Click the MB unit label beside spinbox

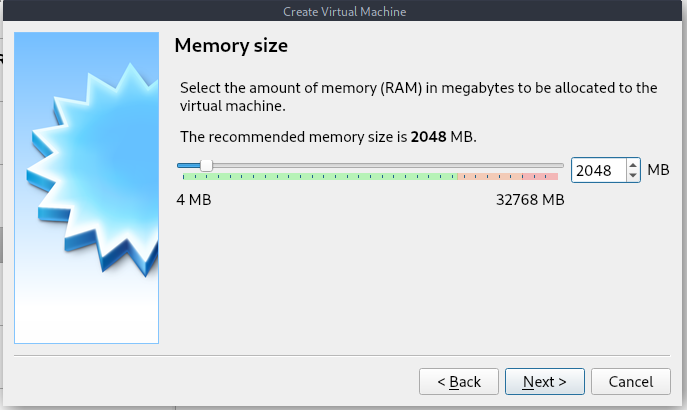pyautogui.click(x=658, y=170)
